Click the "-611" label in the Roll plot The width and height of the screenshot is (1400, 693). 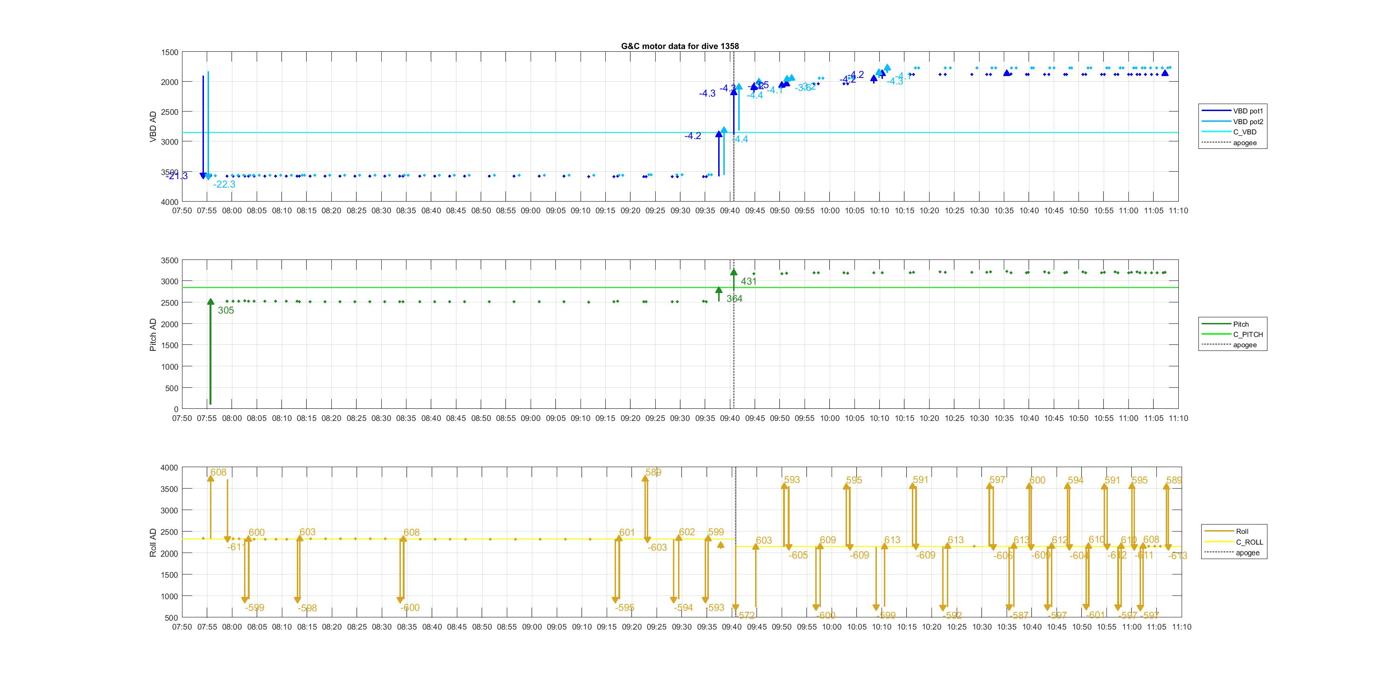pos(235,547)
